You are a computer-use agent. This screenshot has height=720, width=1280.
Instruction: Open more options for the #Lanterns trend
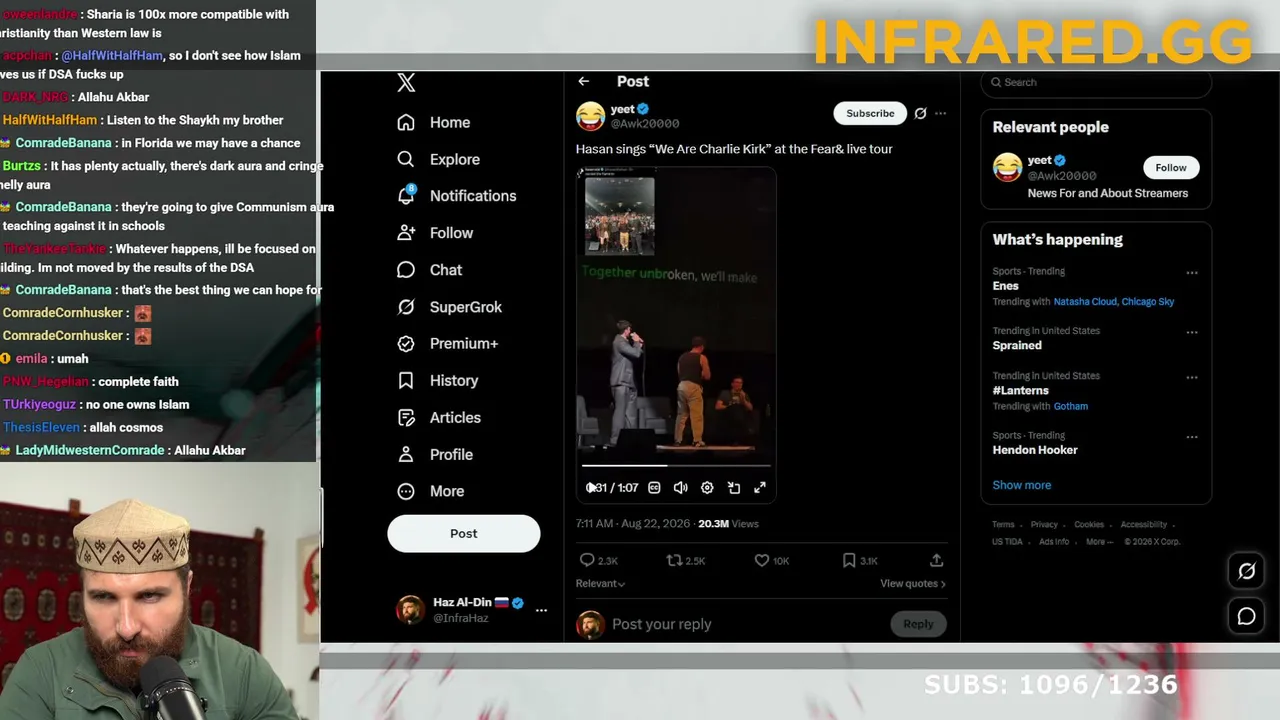tap(1192, 377)
